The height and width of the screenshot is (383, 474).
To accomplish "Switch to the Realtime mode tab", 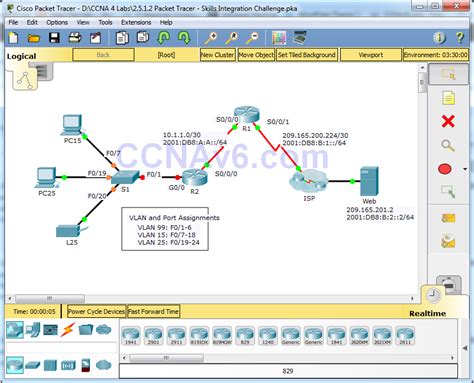I will pyautogui.click(x=428, y=313).
